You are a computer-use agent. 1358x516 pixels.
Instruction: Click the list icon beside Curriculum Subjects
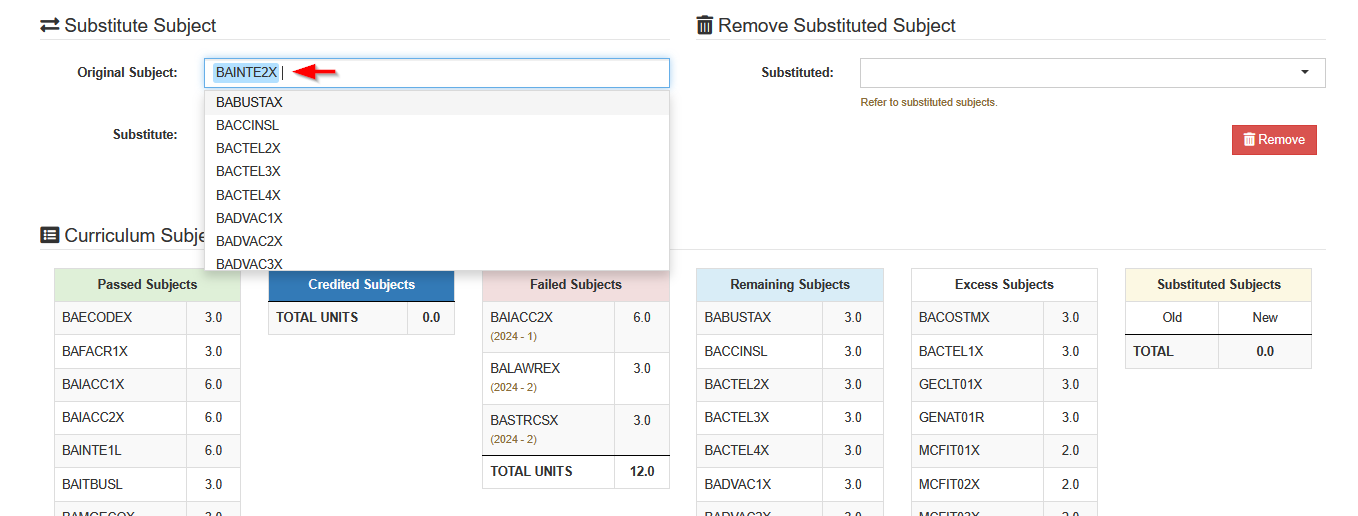(x=50, y=236)
